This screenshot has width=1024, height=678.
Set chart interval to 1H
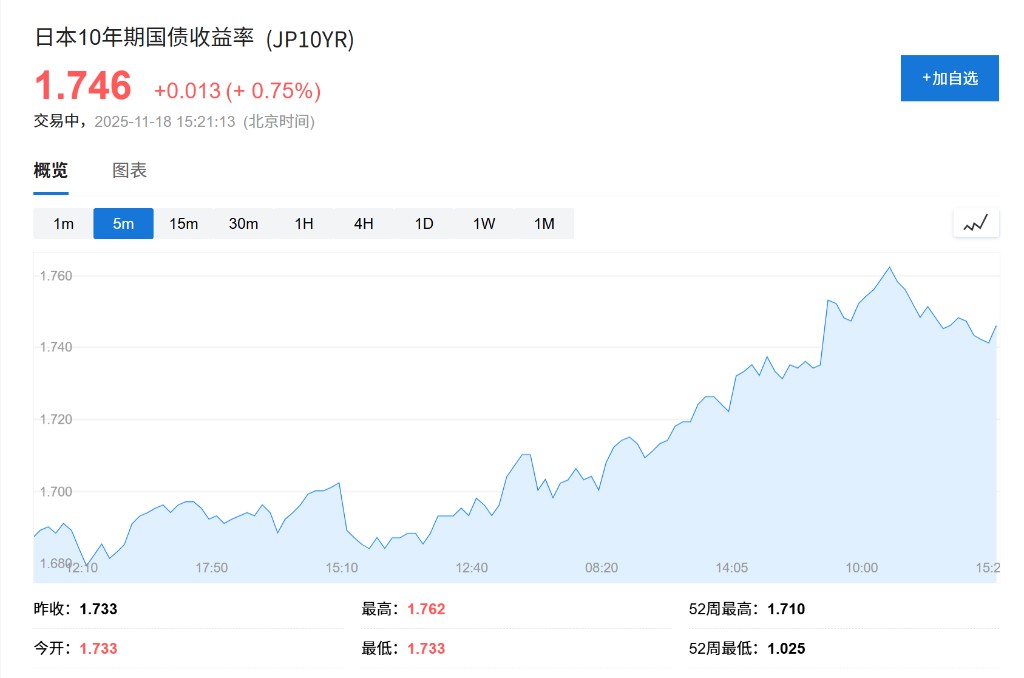304,224
